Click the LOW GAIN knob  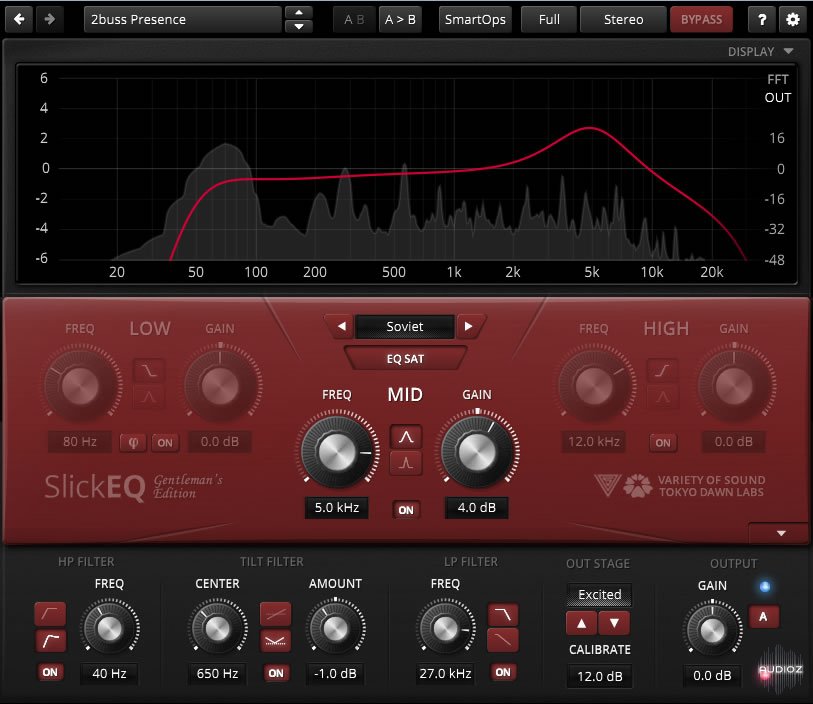pyautogui.click(x=220, y=386)
